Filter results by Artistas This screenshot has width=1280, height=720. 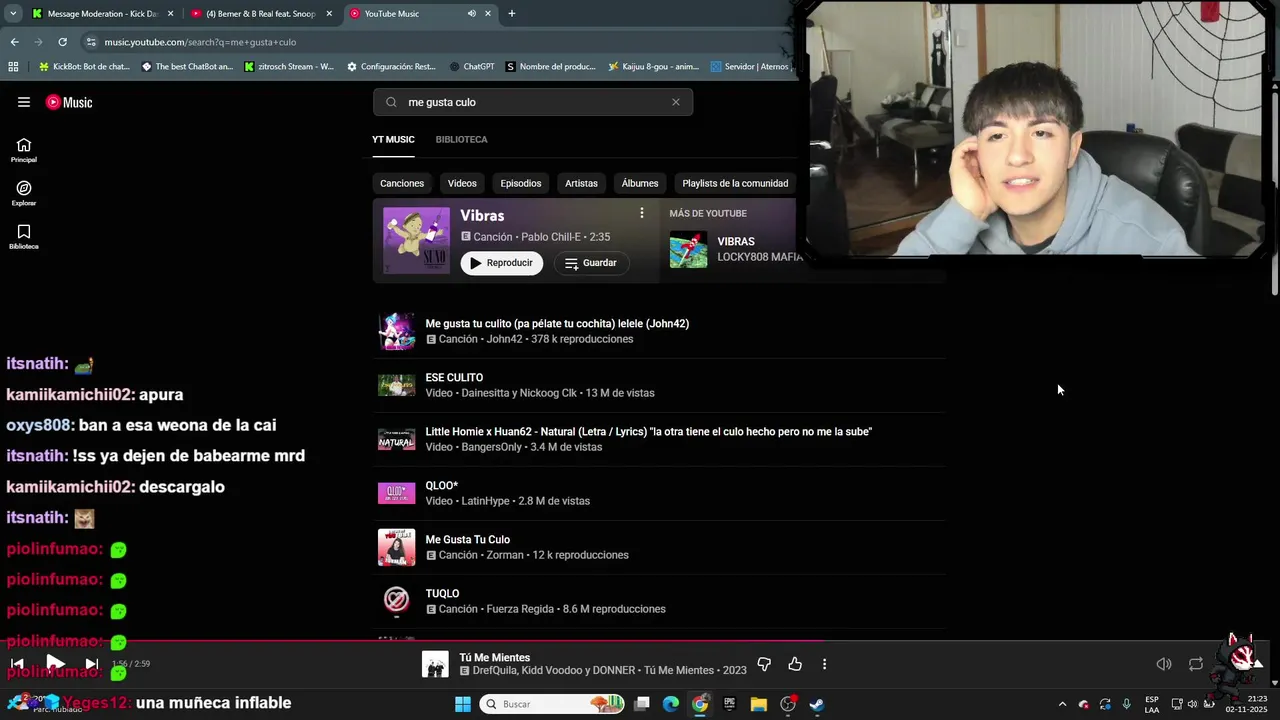coord(581,183)
